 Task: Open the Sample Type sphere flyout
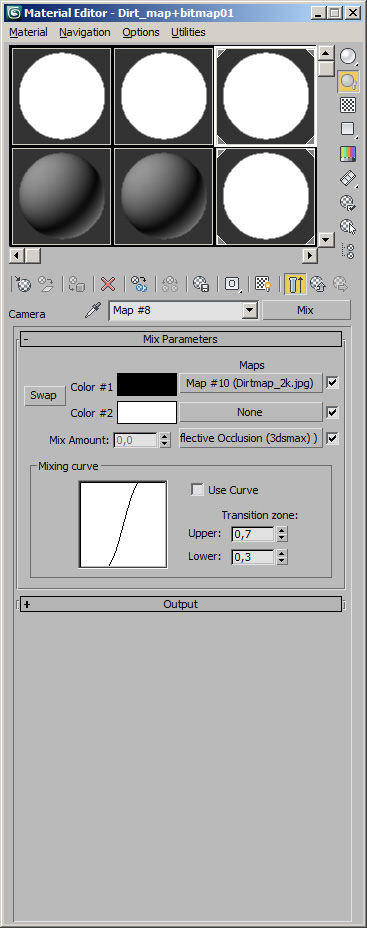tap(349, 57)
